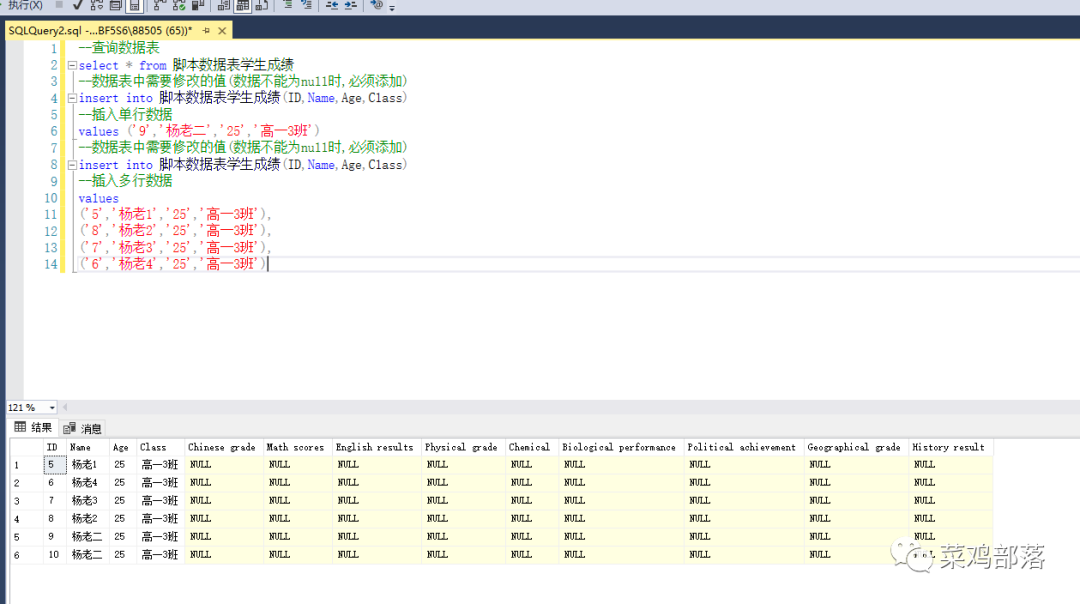Switch to the 结果 results tab
The image size is (1080, 604).
33,427
